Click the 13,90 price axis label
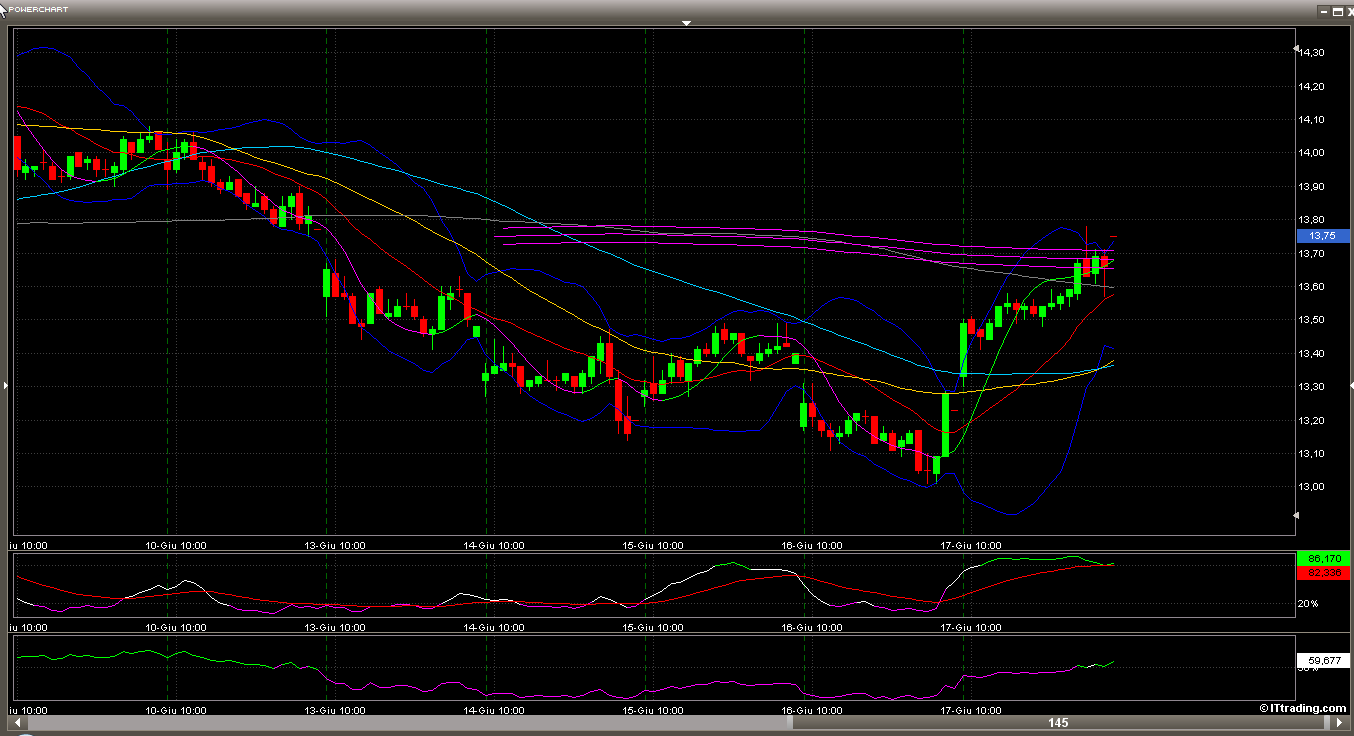Screen dimensions: 1354x736 [x=1311, y=186]
